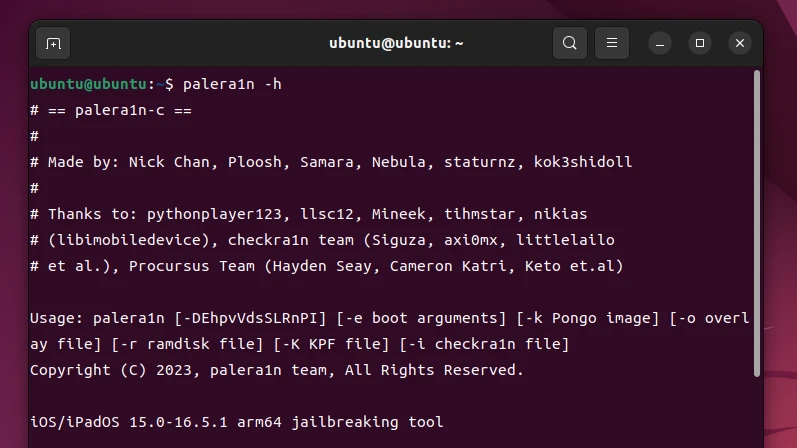The height and width of the screenshot is (448, 797).
Task: Click the ubuntu@ubuntu window title
Action: 396,43
